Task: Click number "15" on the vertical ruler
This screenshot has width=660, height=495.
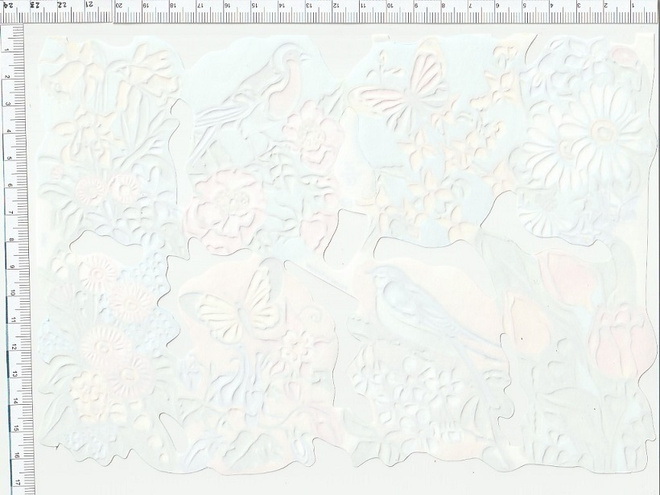Action: coord(16,428)
